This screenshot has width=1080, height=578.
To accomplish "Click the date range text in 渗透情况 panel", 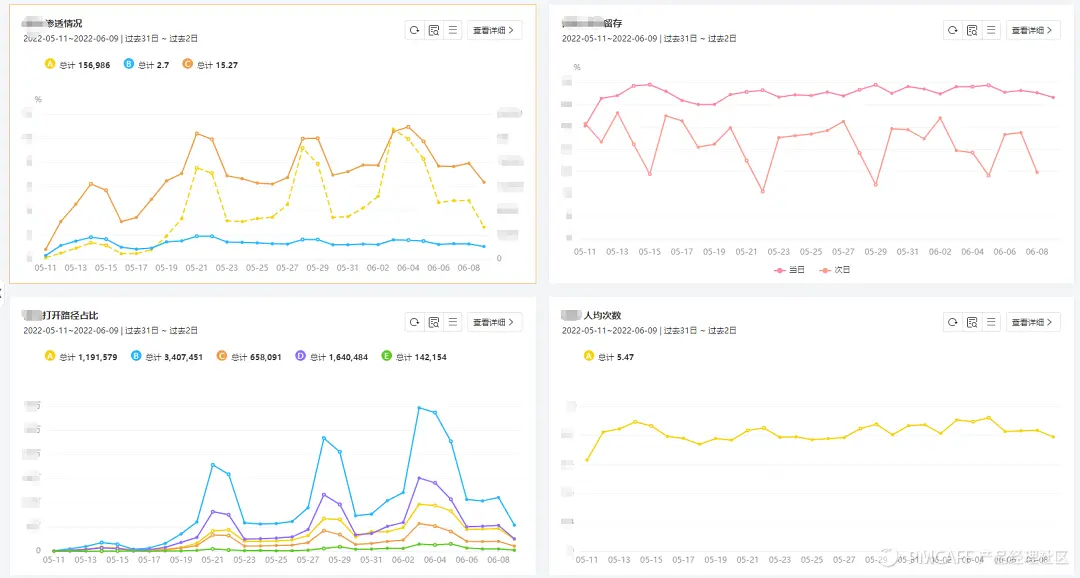I will (x=110, y=39).
